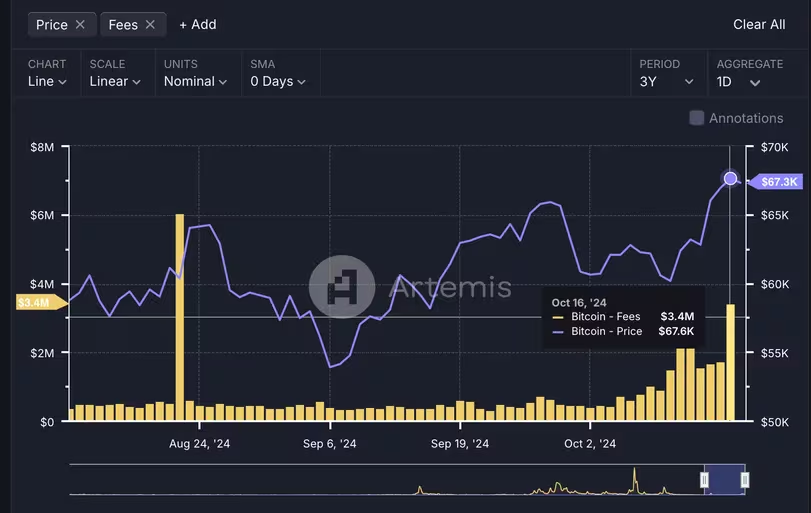Screen dimensions: 811x513
Task: Open the SMA dropdown showing 0 Days
Action: (278, 81)
